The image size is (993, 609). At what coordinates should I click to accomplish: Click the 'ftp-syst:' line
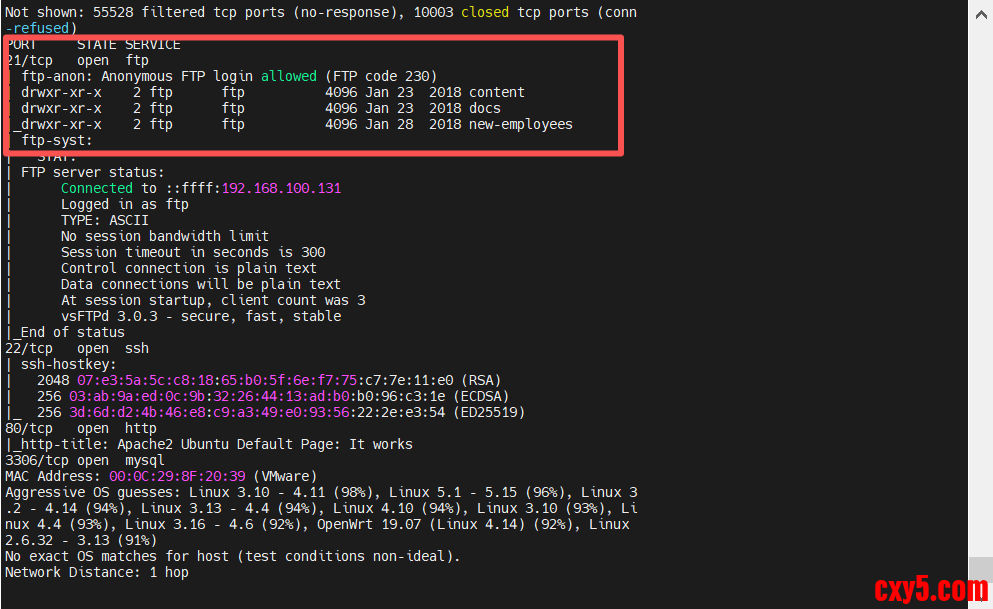(x=56, y=140)
